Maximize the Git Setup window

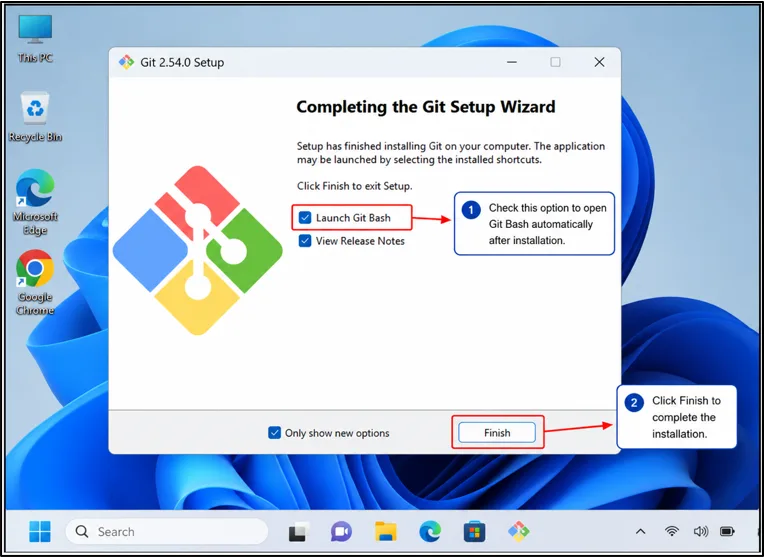coord(555,62)
